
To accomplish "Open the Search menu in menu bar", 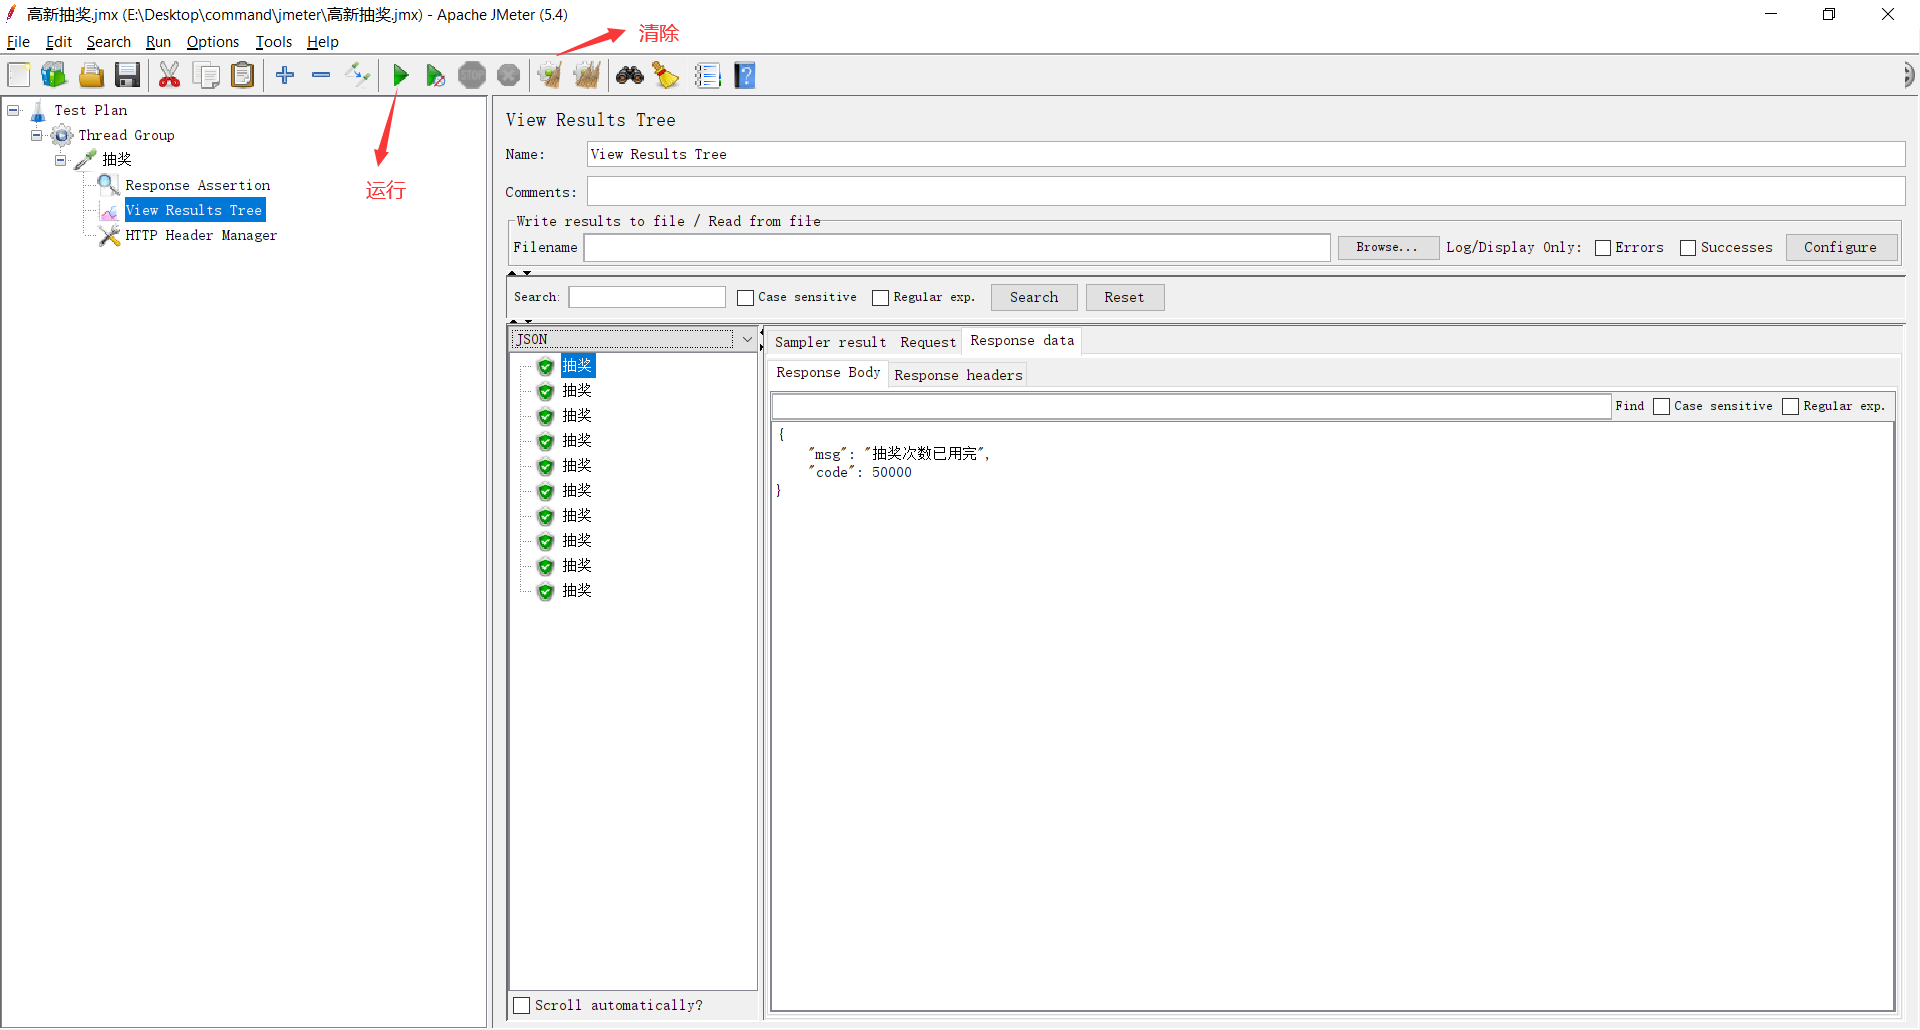I will click(x=109, y=42).
